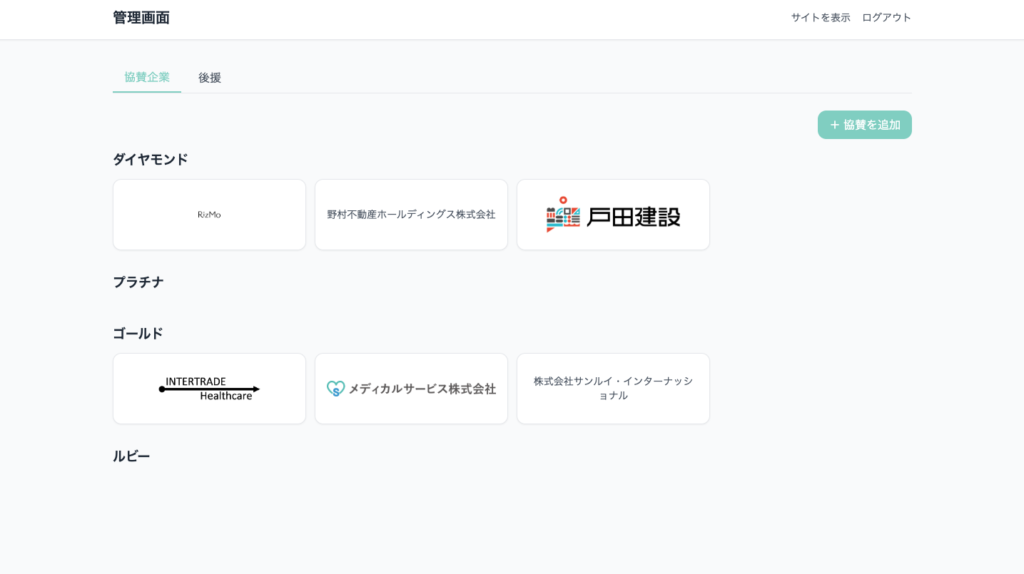
Task: Click the プラチナ section heading
Action: (138, 282)
